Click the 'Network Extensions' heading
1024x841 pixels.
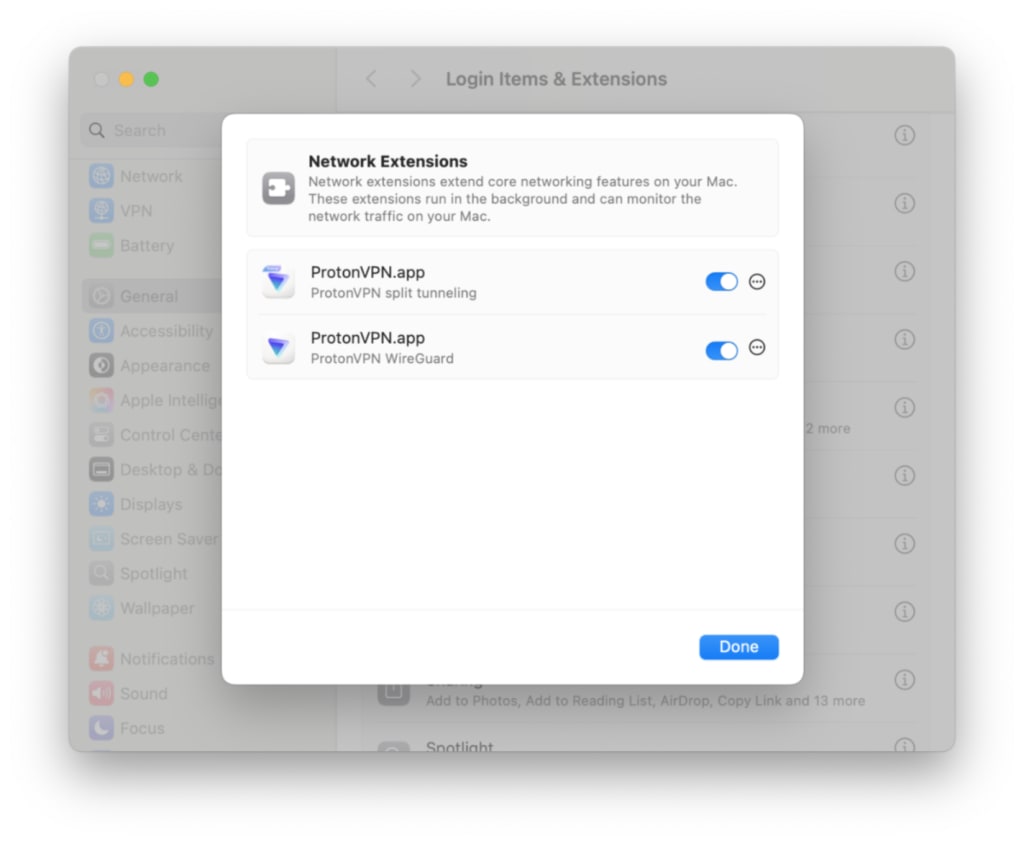coord(388,161)
